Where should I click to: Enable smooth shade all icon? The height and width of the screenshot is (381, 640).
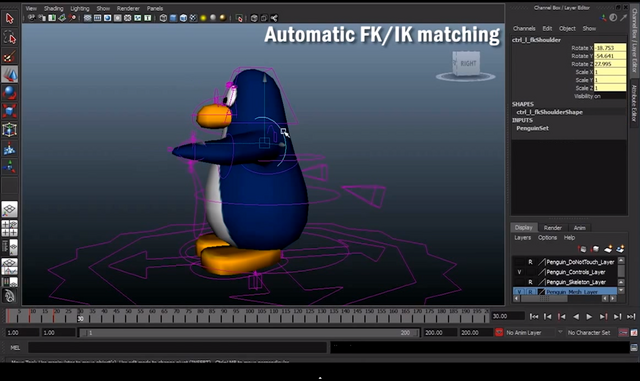pyautogui.click(x=173, y=18)
